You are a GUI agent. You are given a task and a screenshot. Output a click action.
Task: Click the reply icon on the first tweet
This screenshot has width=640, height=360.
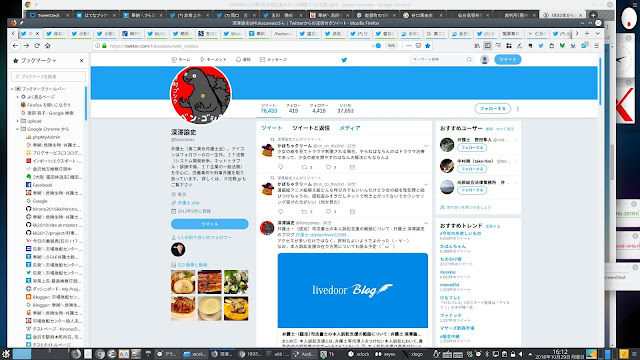click(280, 167)
